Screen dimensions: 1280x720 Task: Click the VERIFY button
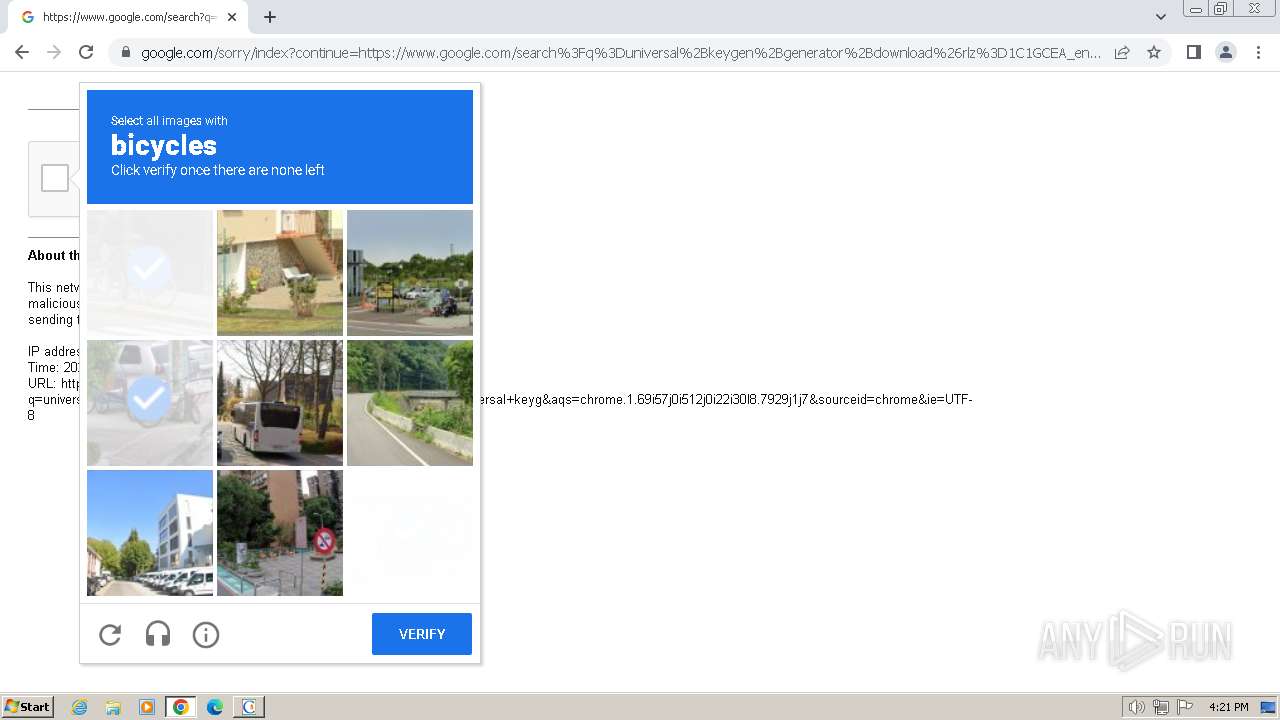pos(422,634)
